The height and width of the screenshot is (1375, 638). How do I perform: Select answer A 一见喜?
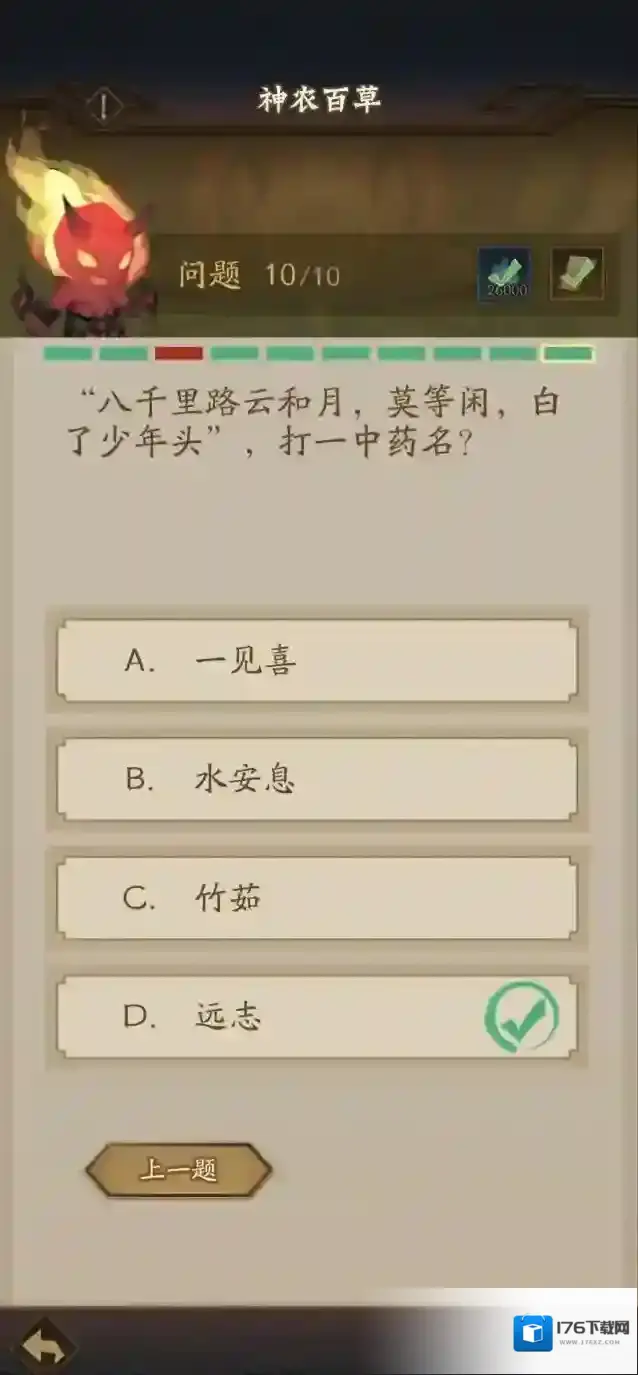[x=317, y=661]
